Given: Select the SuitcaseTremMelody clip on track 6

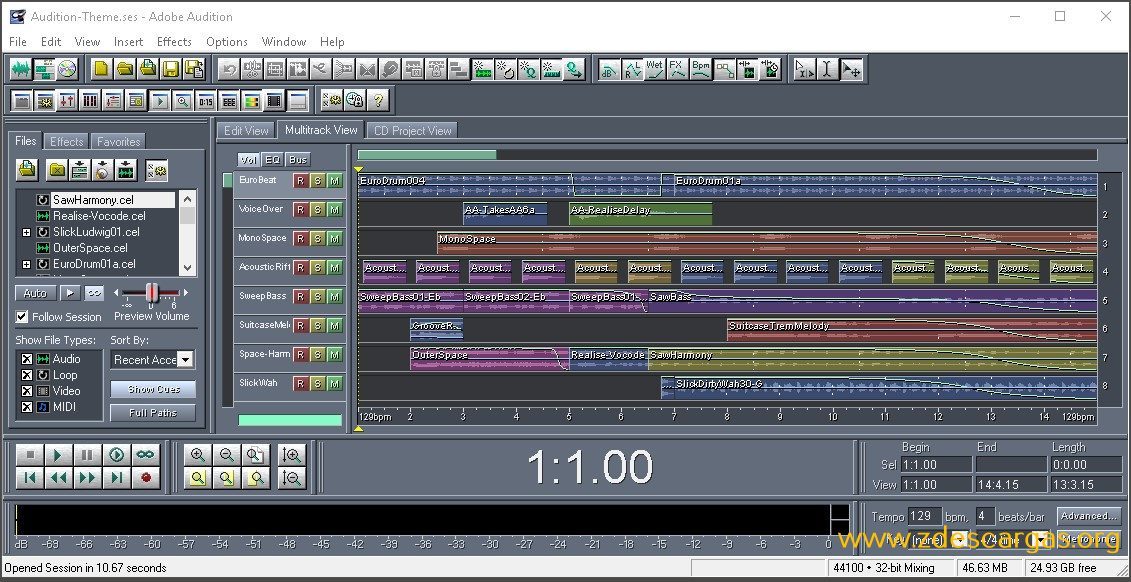Looking at the screenshot, I should (912, 329).
